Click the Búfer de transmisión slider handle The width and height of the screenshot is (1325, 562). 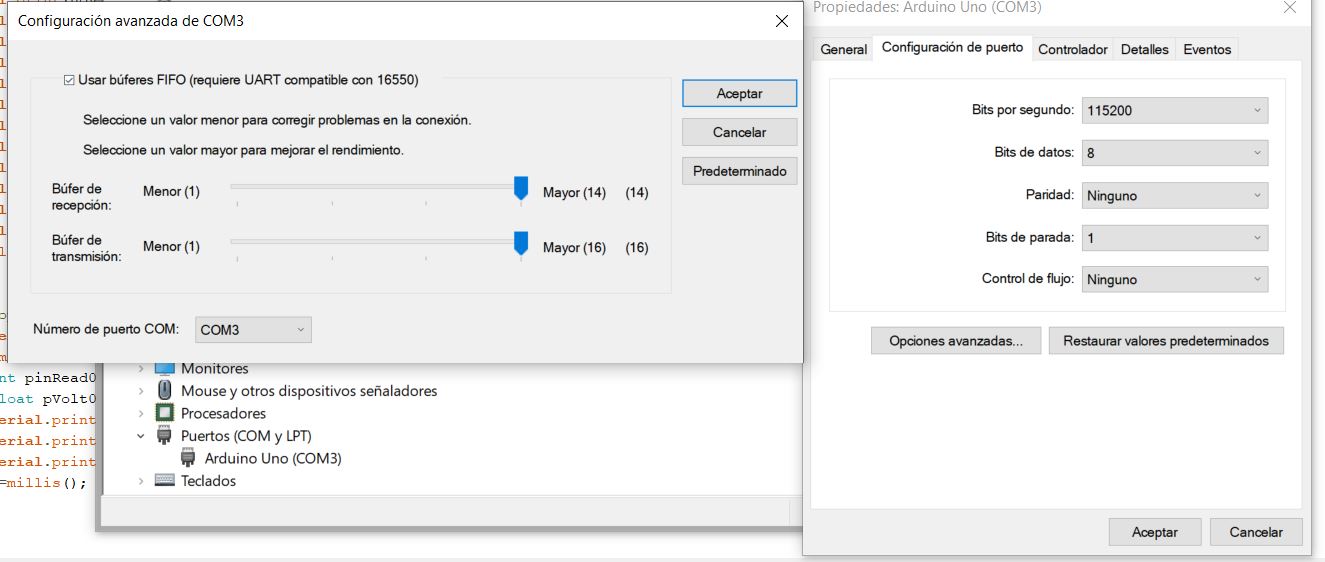521,243
